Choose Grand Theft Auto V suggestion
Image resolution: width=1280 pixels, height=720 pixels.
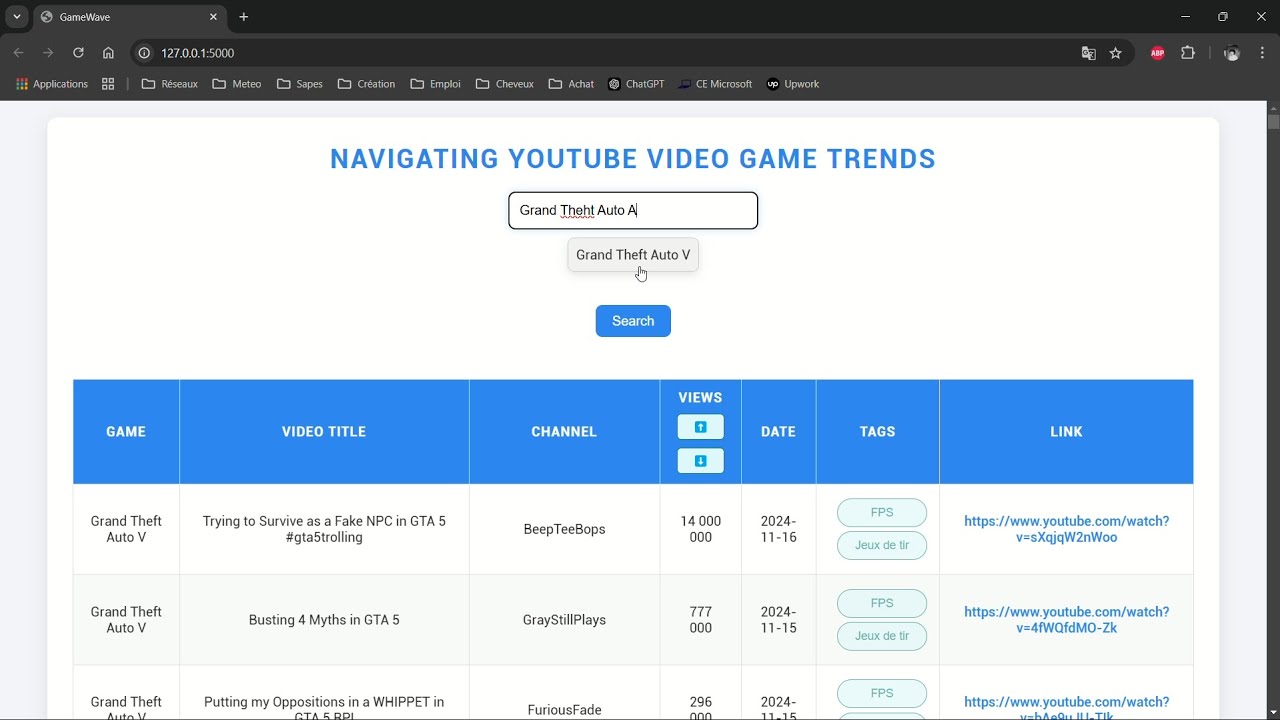[633, 255]
